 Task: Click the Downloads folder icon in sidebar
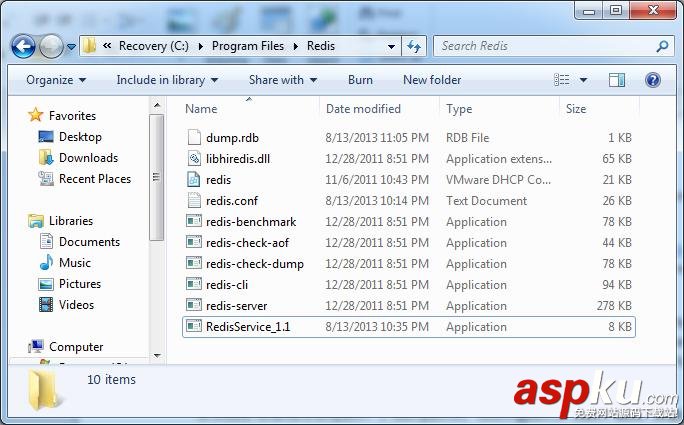[x=46, y=158]
